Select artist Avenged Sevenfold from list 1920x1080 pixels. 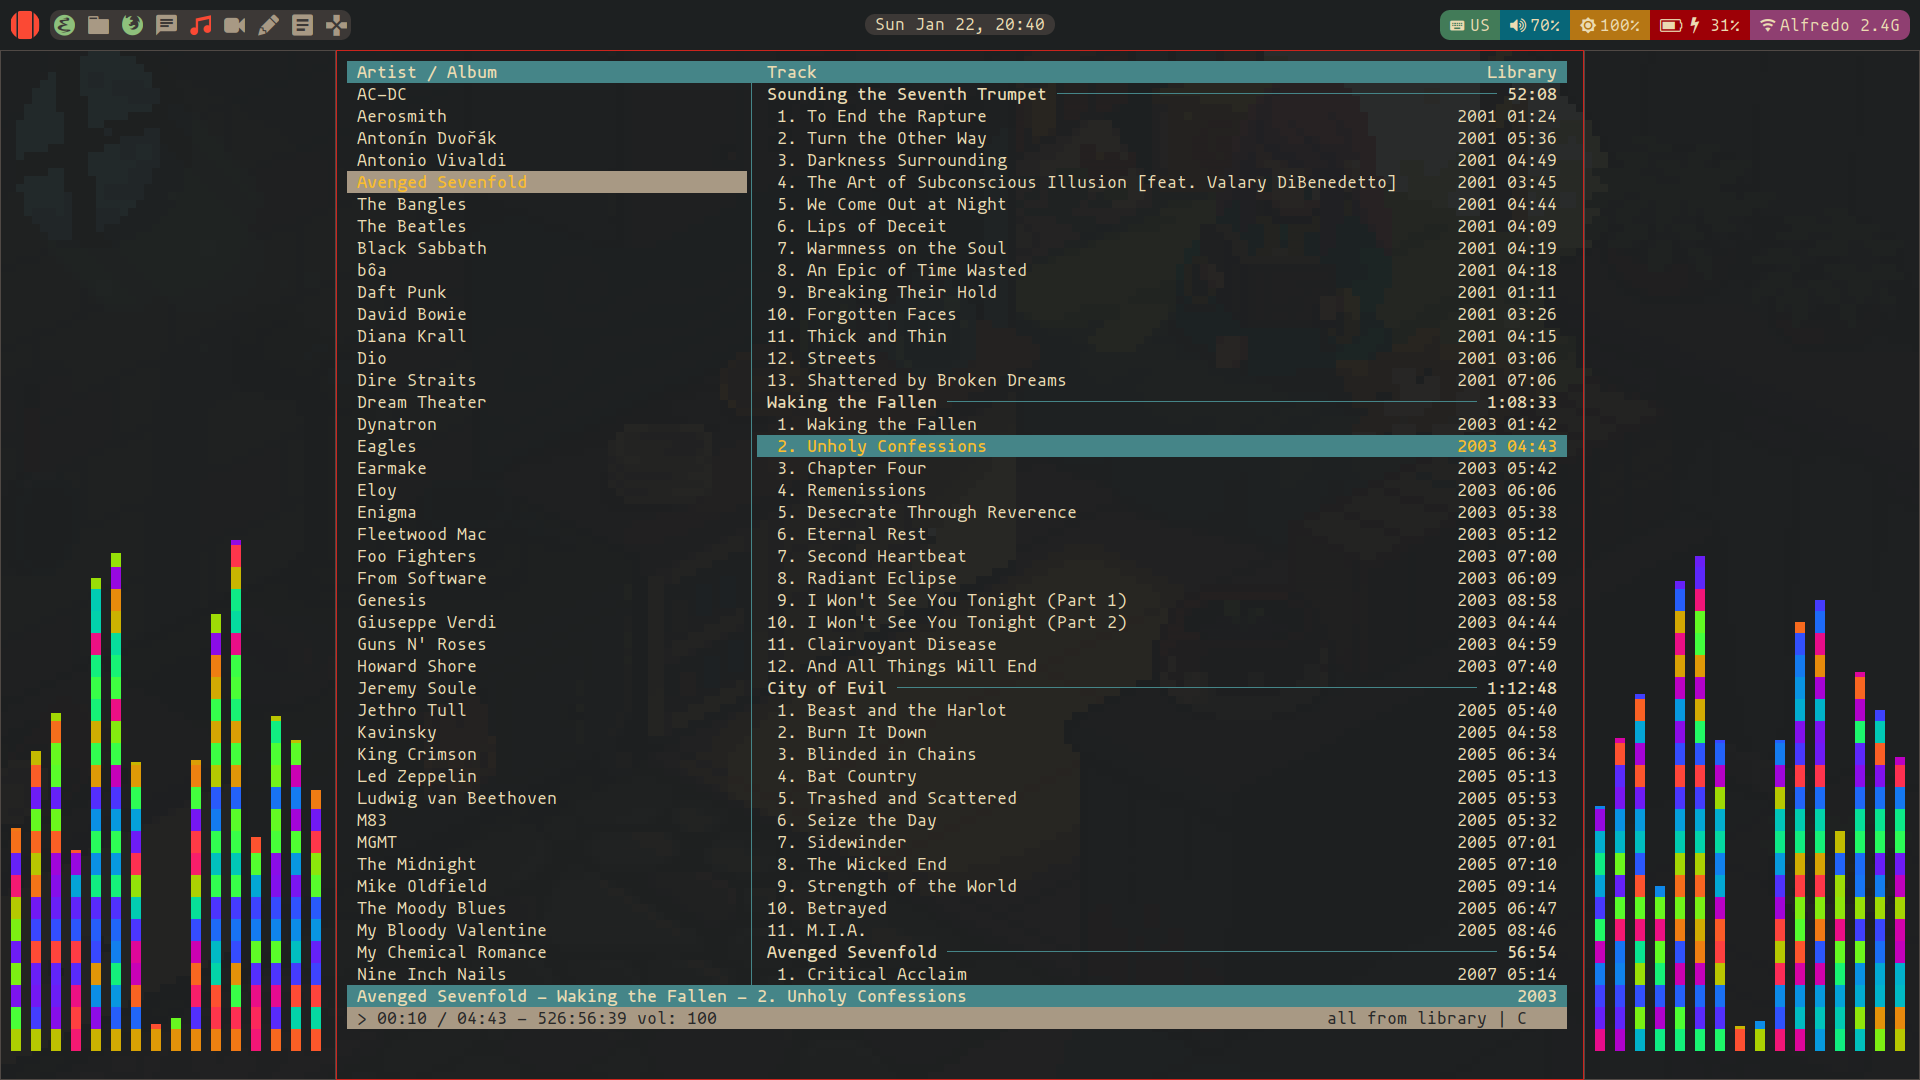pyautogui.click(x=442, y=182)
